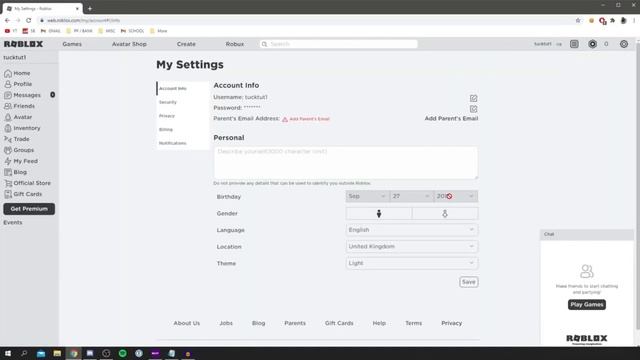Open the settings gear in header

pos(624,44)
